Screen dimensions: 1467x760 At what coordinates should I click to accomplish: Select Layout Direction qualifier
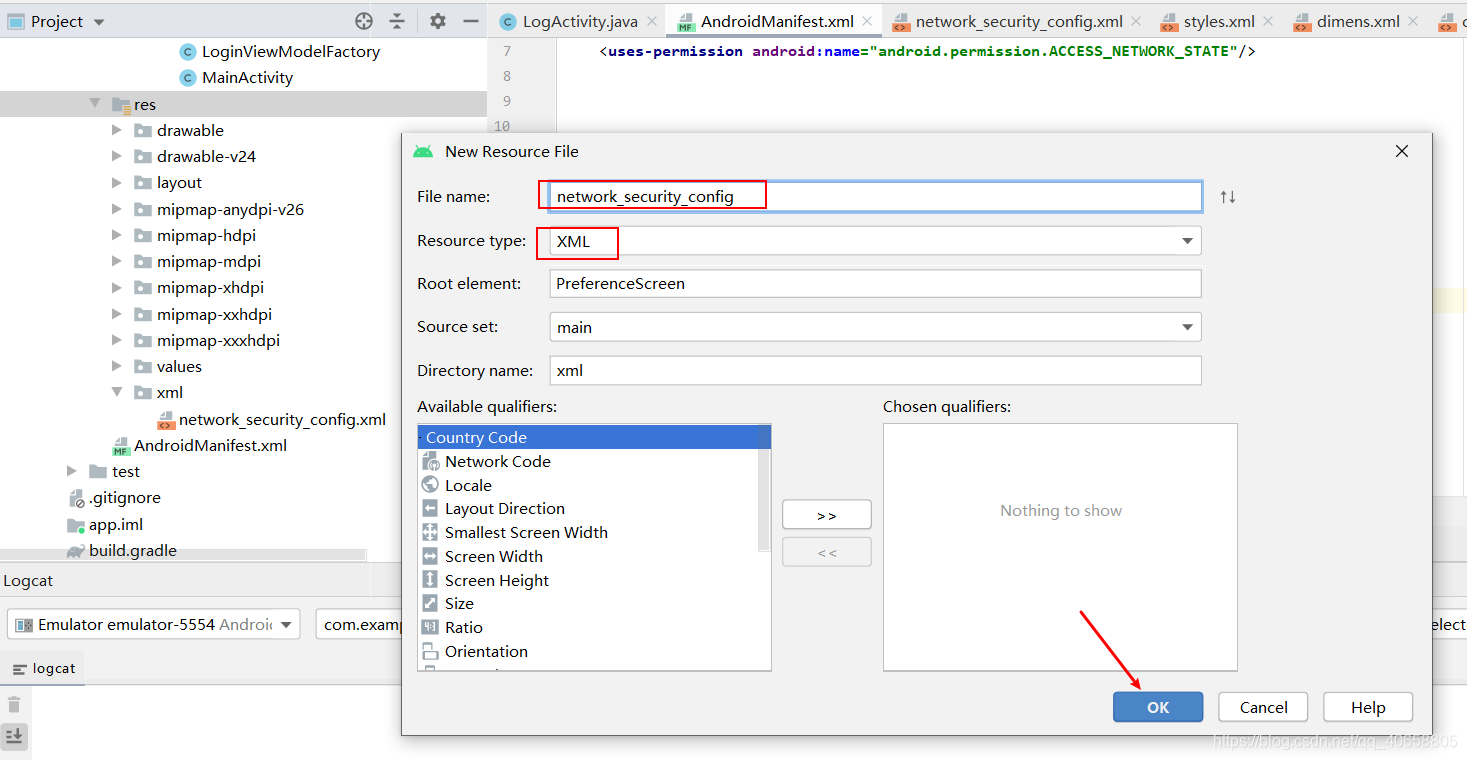[588, 509]
